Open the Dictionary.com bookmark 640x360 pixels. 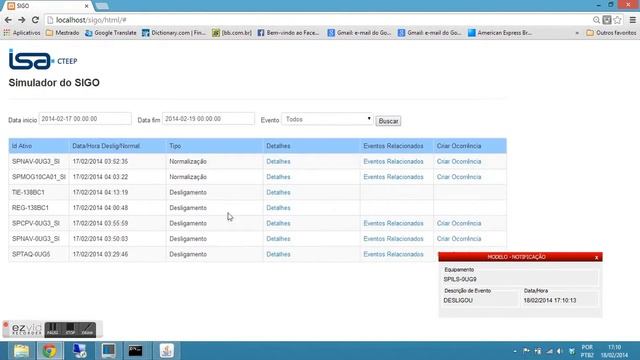pyautogui.click(x=174, y=33)
